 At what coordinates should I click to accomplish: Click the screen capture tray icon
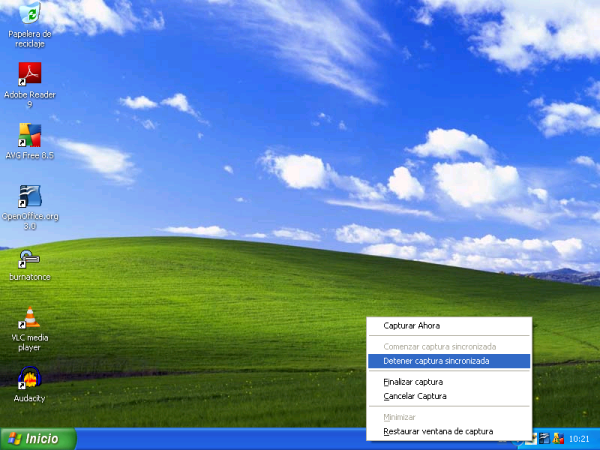pos(545,438)
